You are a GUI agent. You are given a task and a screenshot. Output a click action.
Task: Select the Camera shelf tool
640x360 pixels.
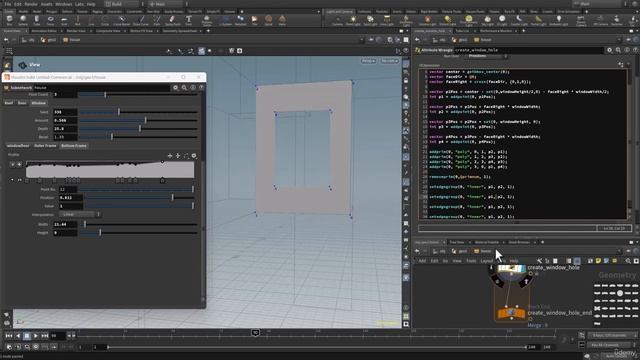coord(337,20)
